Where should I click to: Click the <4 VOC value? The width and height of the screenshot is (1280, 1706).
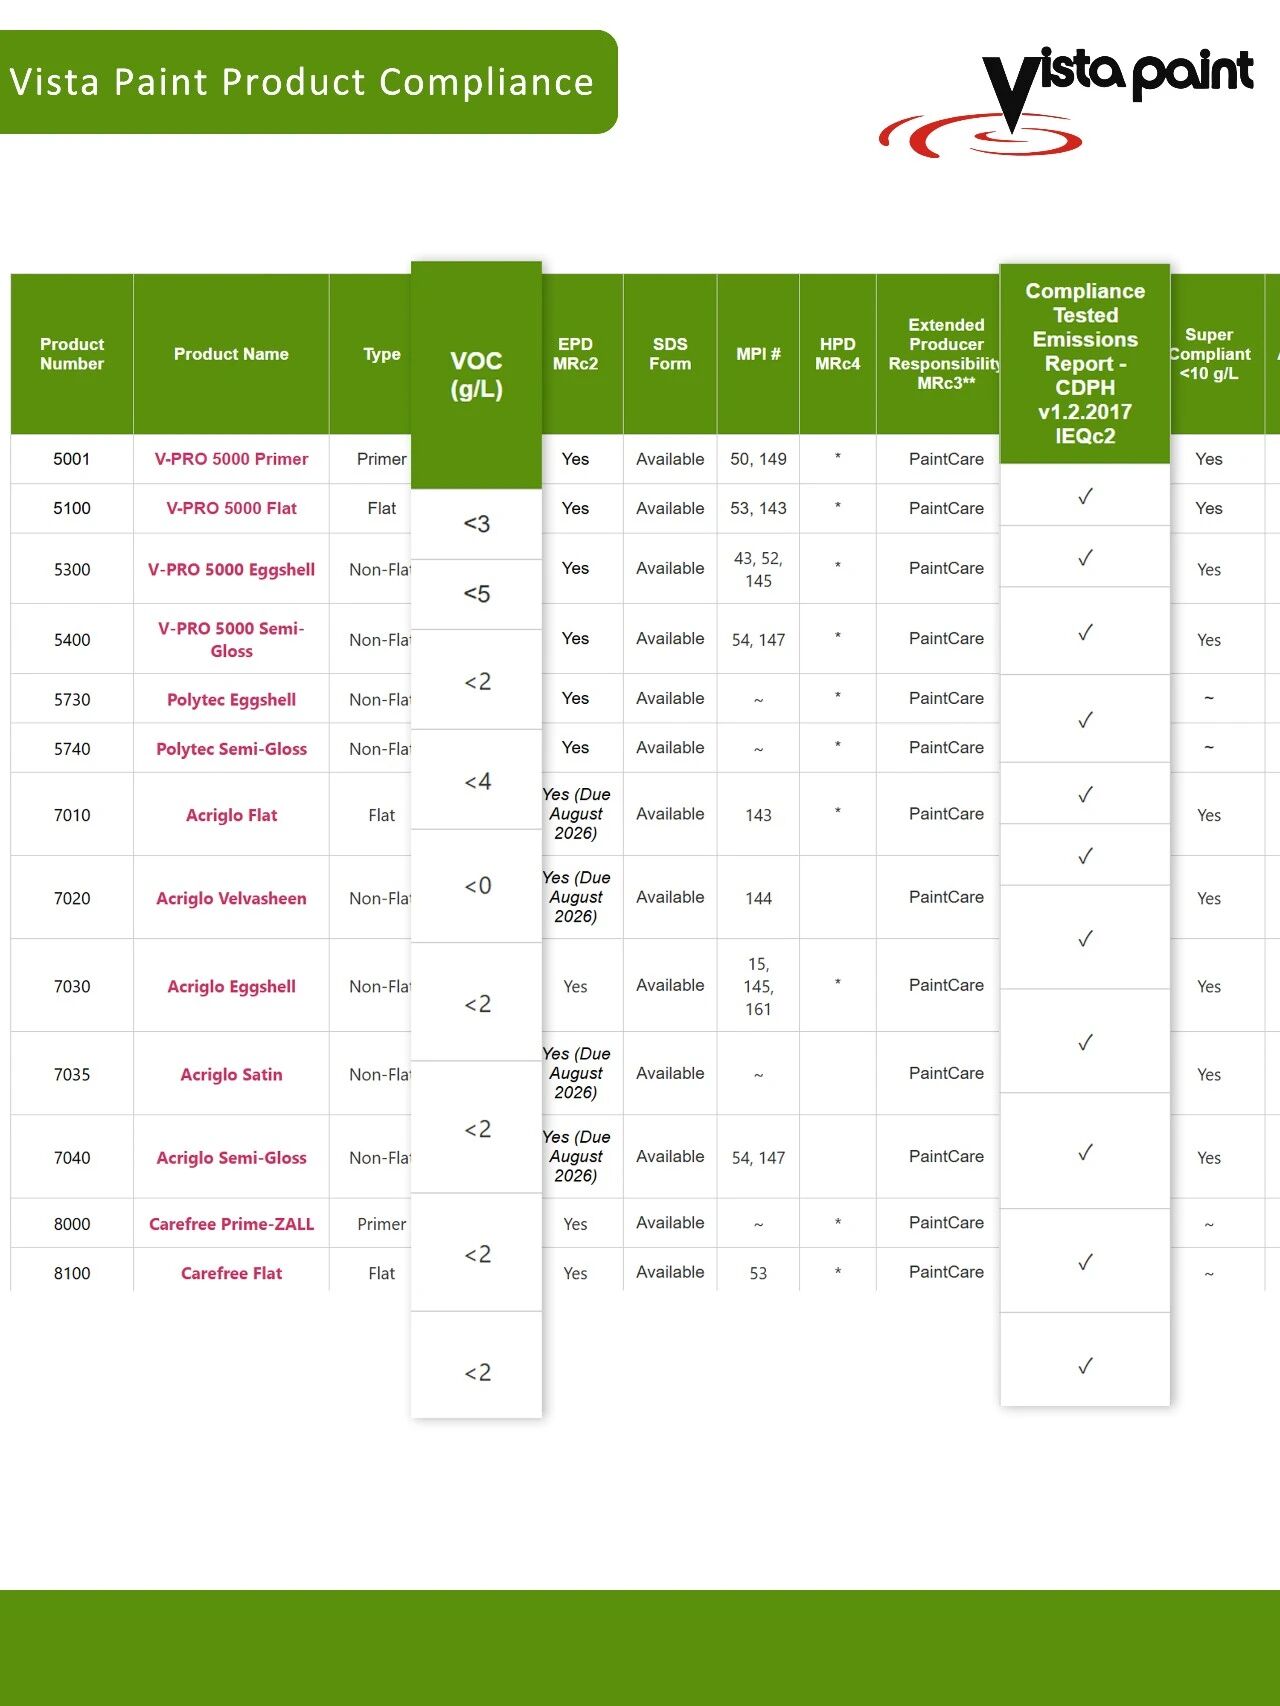[477, 781]
